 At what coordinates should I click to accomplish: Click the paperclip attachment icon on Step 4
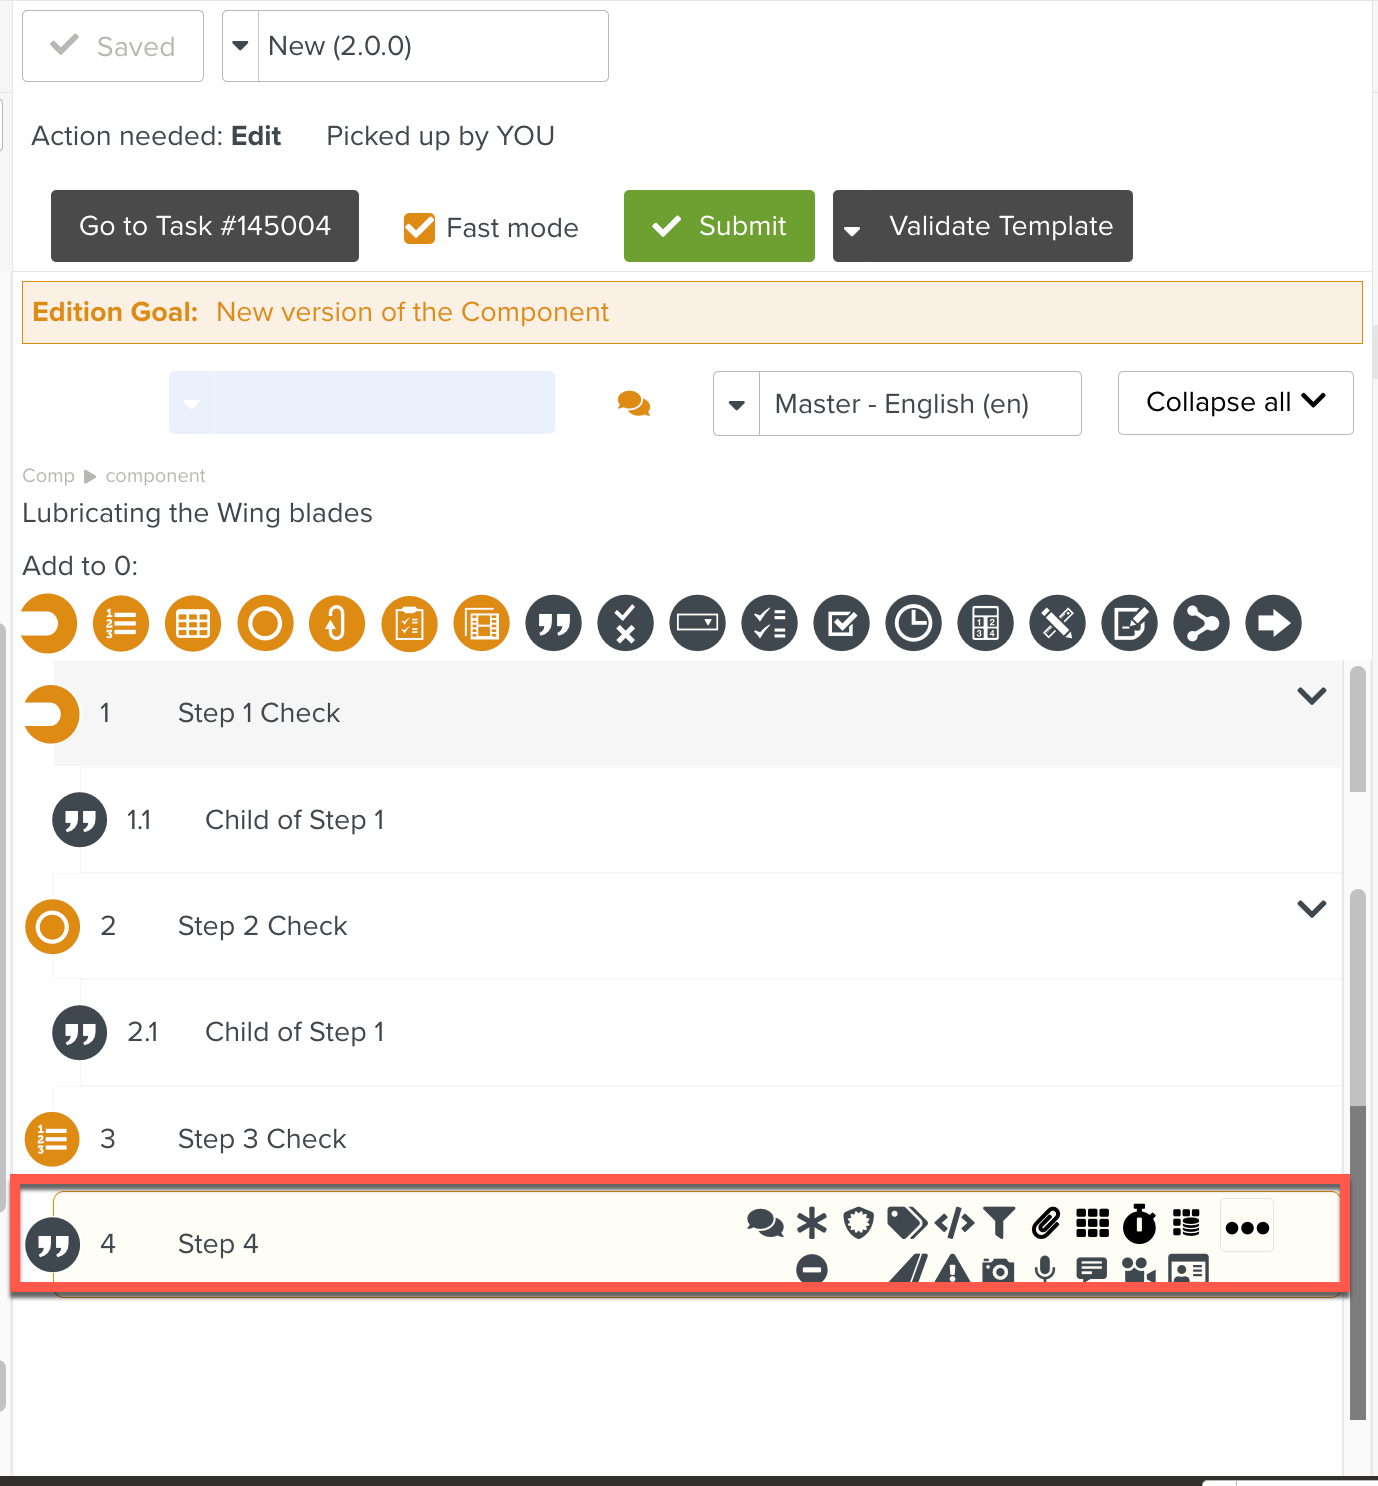point(1046,1222)
